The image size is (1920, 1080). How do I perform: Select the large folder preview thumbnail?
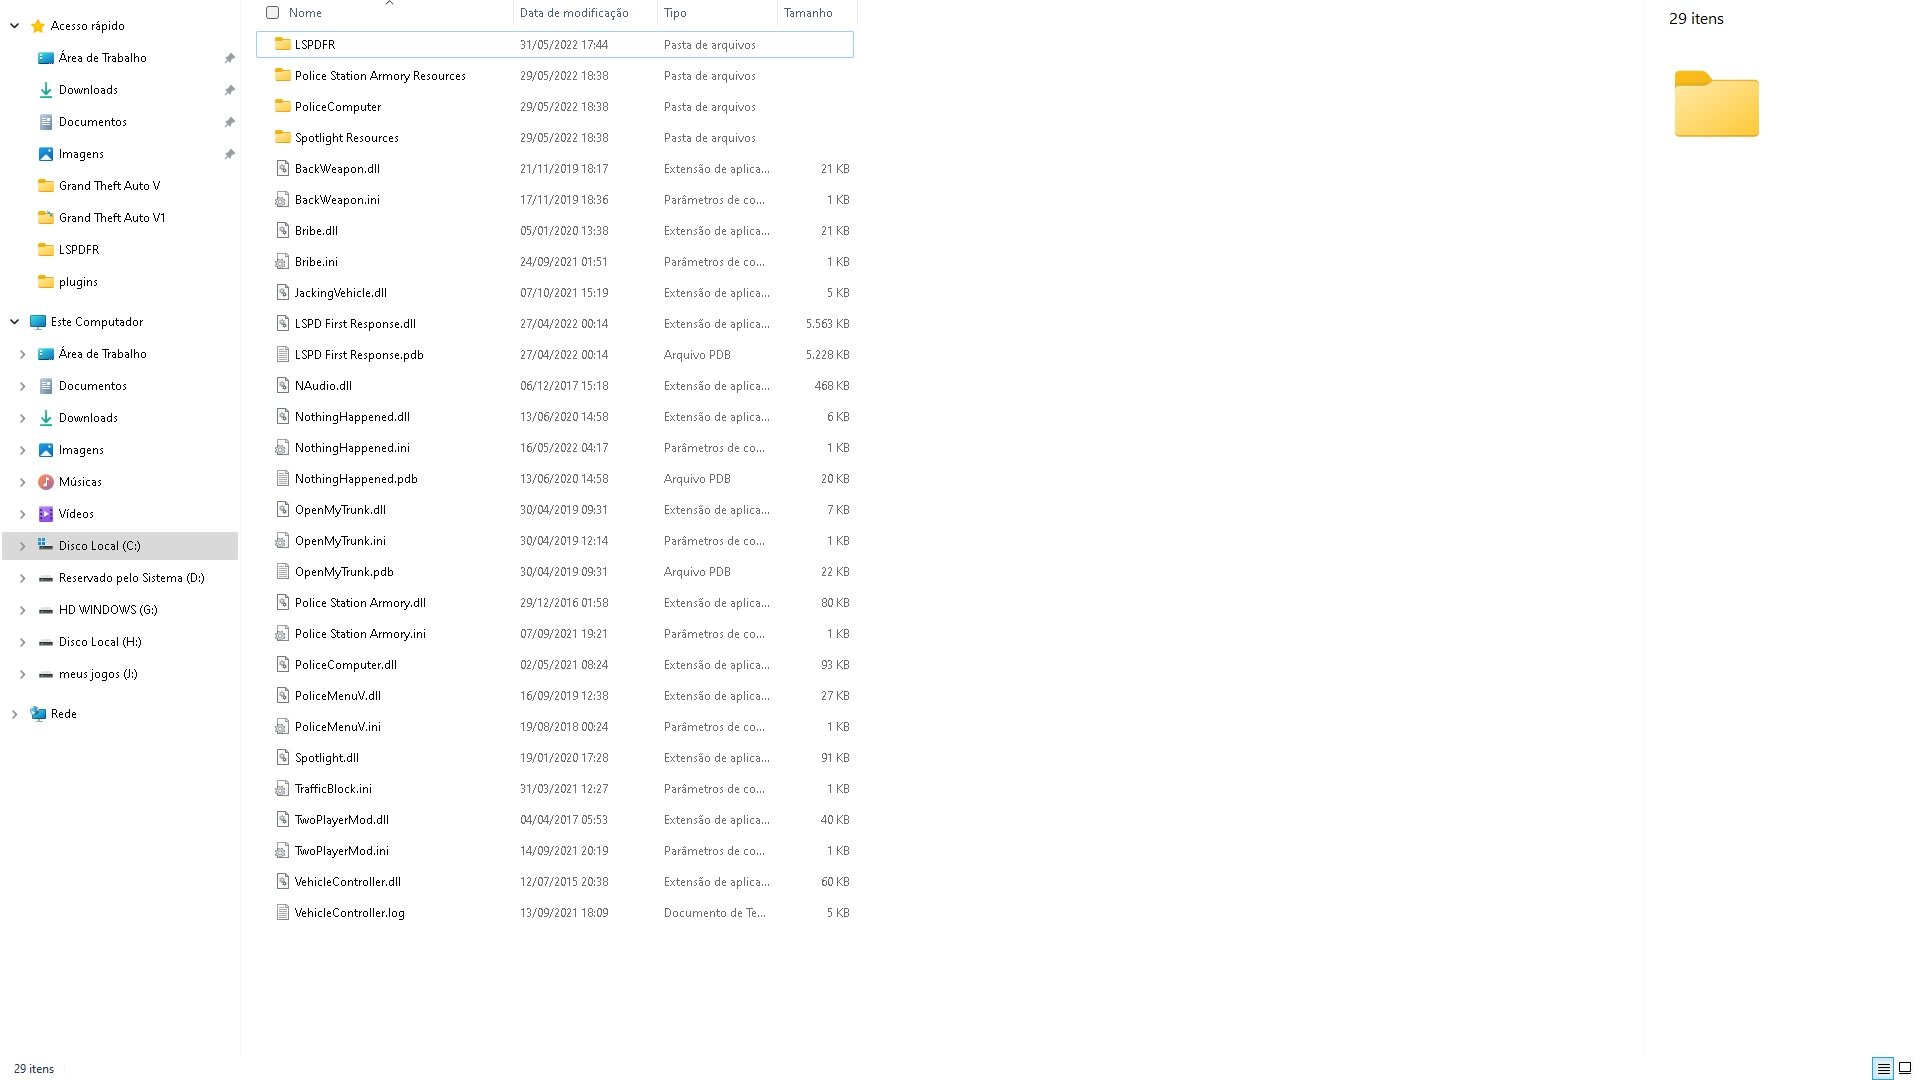(1716, 104)
